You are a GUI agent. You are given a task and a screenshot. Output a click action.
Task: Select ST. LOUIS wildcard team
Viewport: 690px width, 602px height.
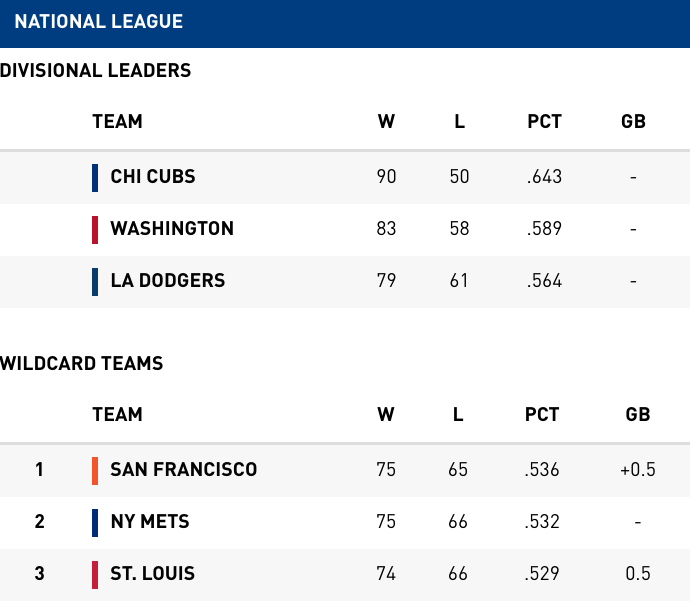[153, 573]
